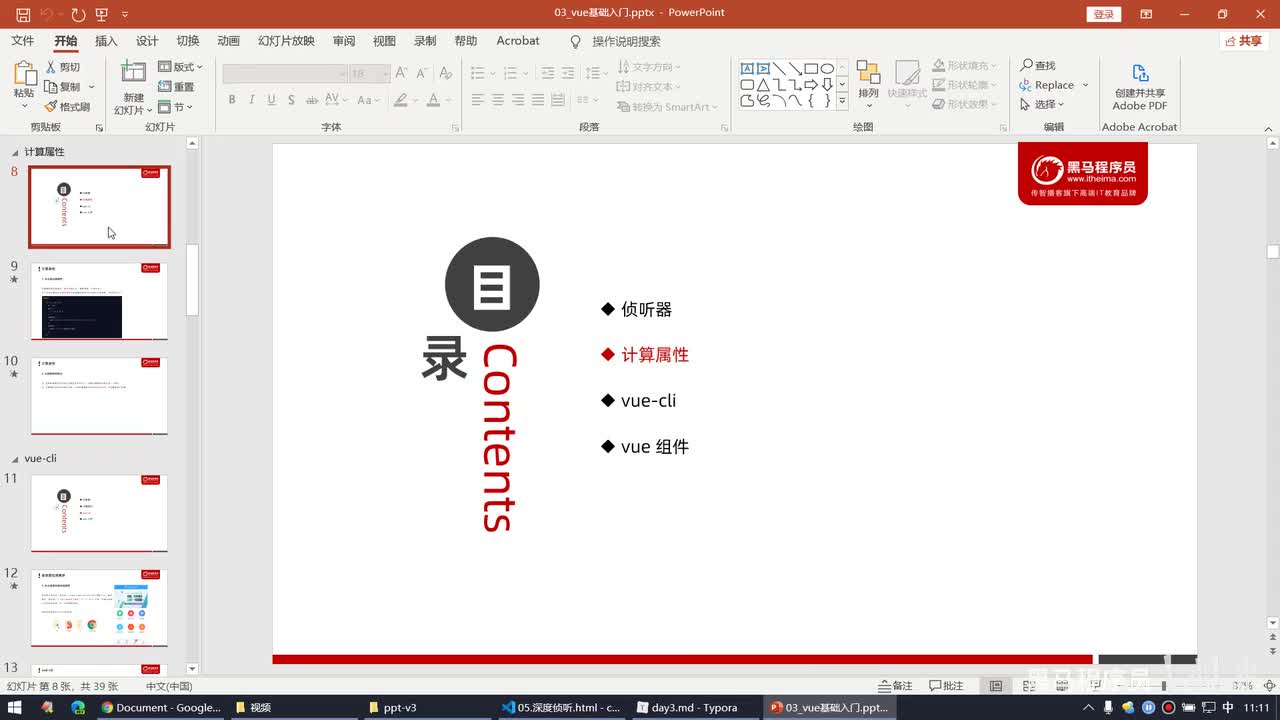This screenshot has height=720, width=1280.
Task: Open the Arrange (排列) menu
Action: 868,84
